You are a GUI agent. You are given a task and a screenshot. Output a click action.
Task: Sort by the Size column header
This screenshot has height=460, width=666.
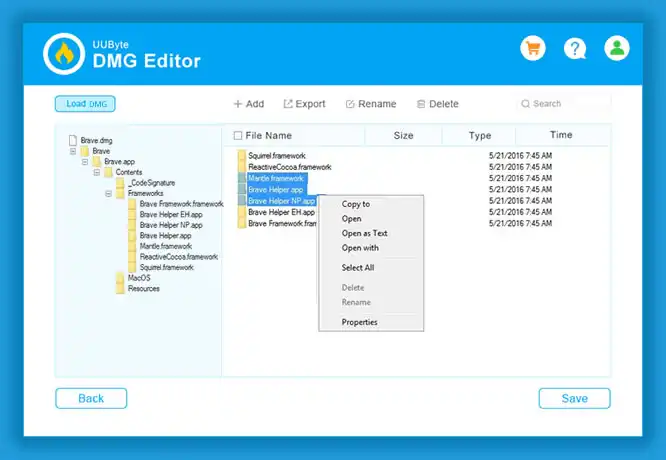[x=403, y=135]
